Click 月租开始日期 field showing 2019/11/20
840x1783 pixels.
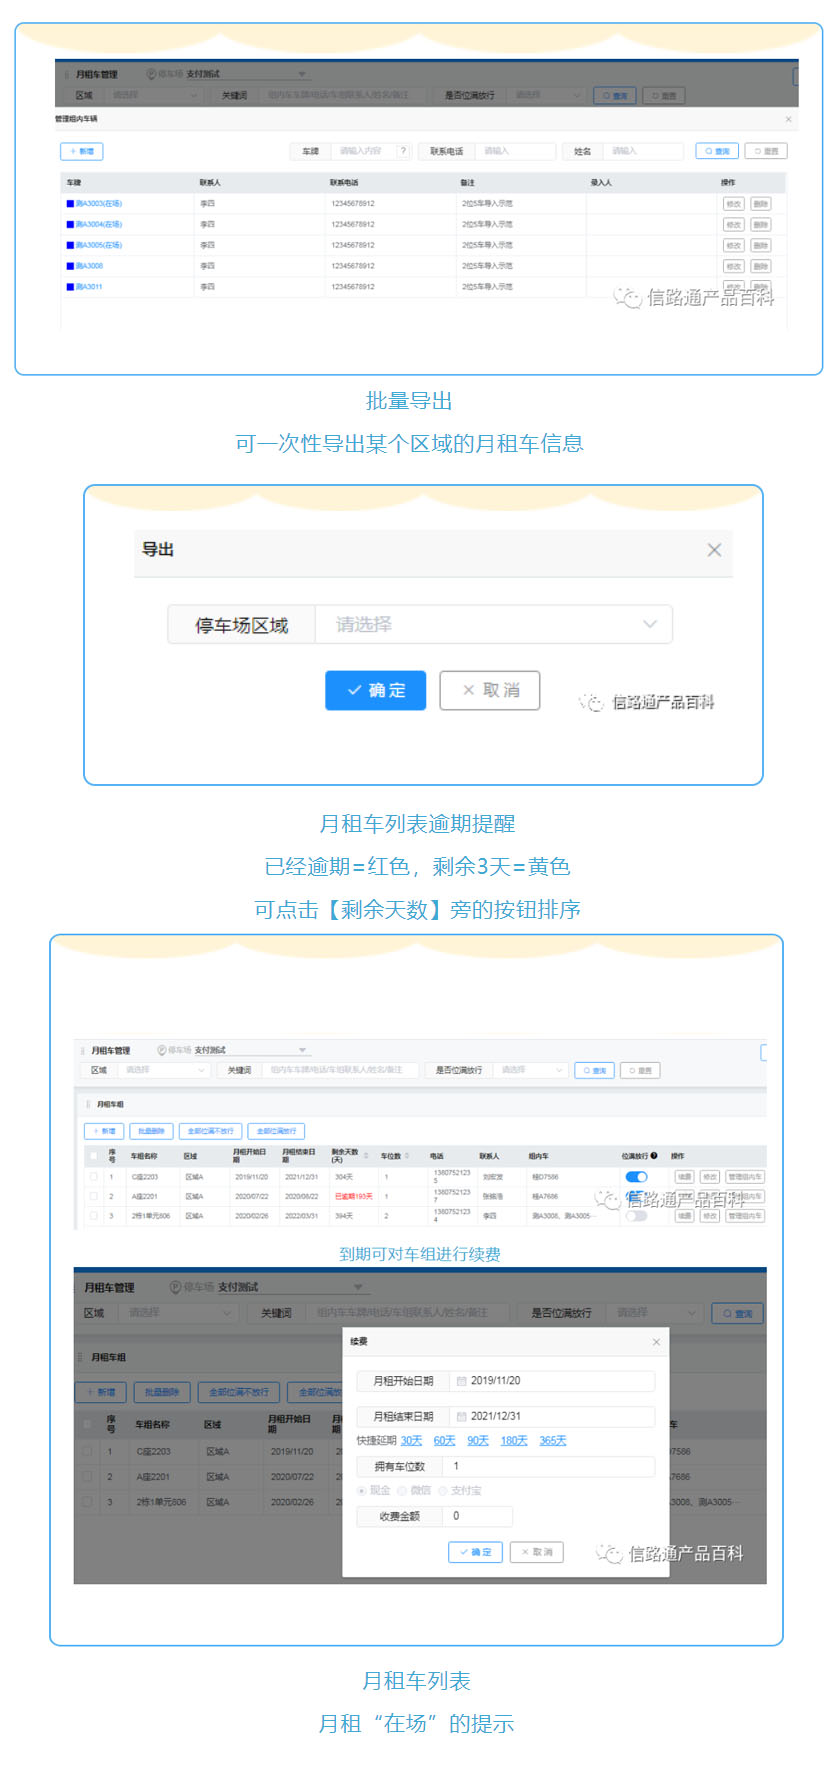pyautogui.click(x=552, y=1381)
